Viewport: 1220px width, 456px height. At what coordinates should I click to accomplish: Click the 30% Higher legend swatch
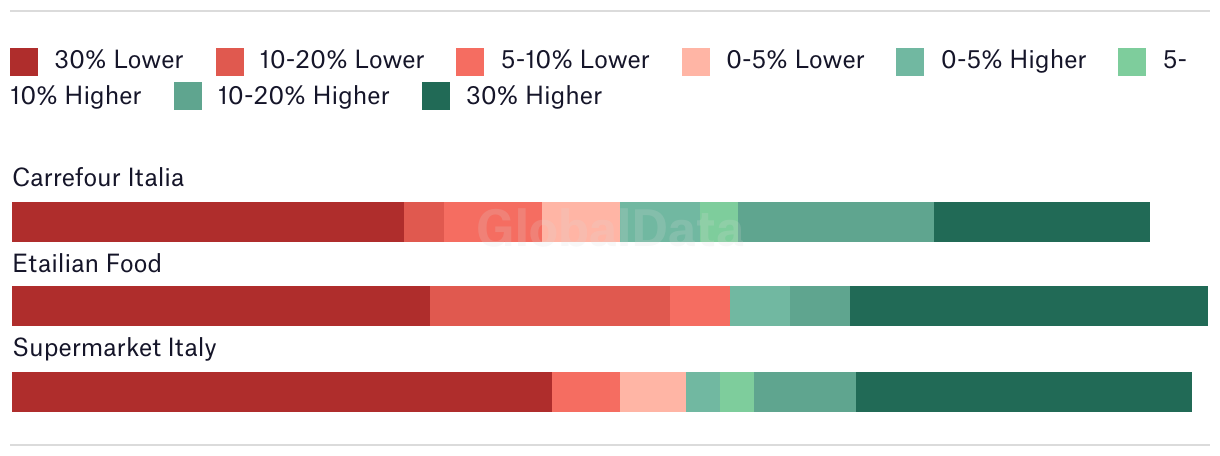(436, 97)
